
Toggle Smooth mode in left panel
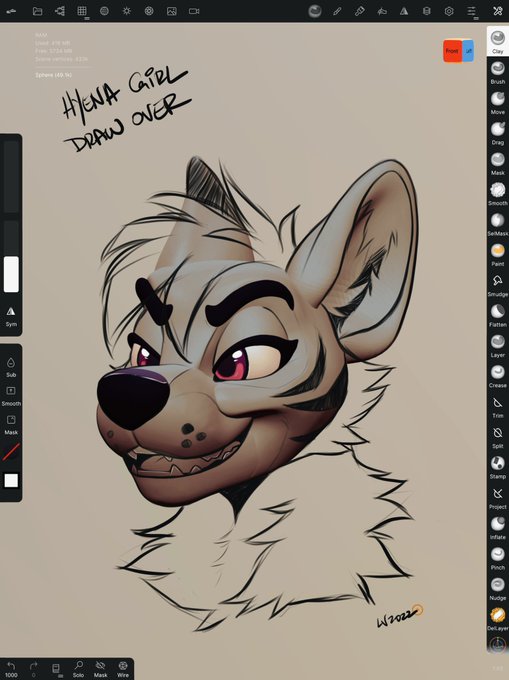click(11, 396)
